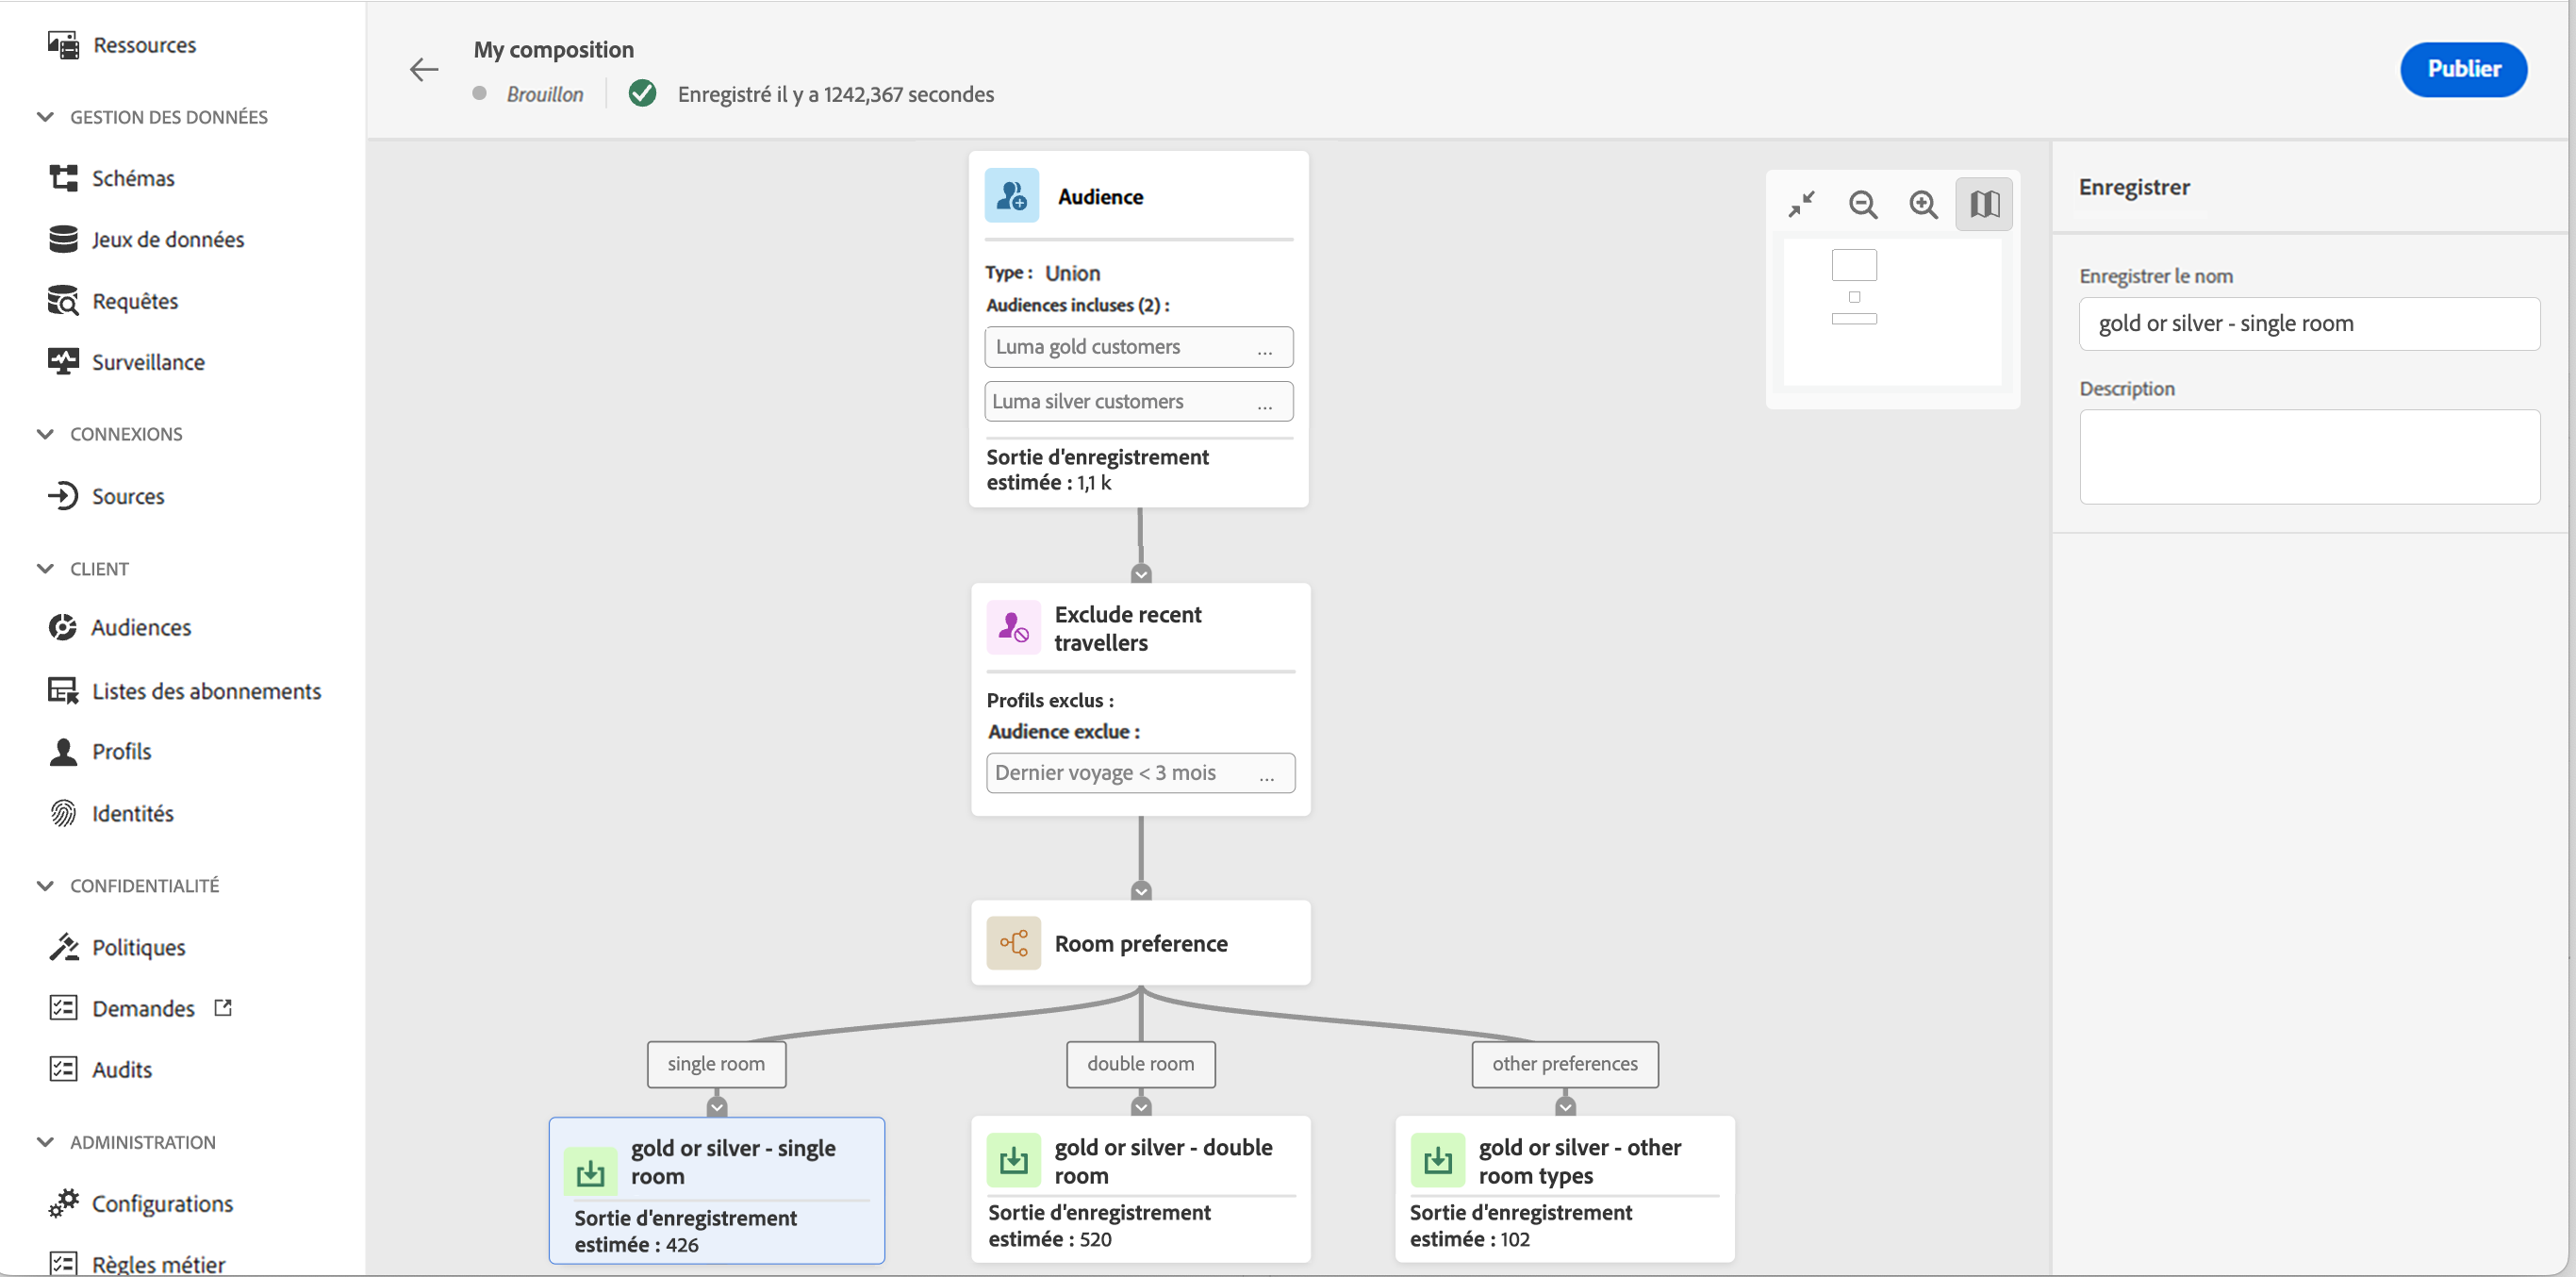Click the Publier button
2576x1277 pixels.
(x=2463, y=69)
